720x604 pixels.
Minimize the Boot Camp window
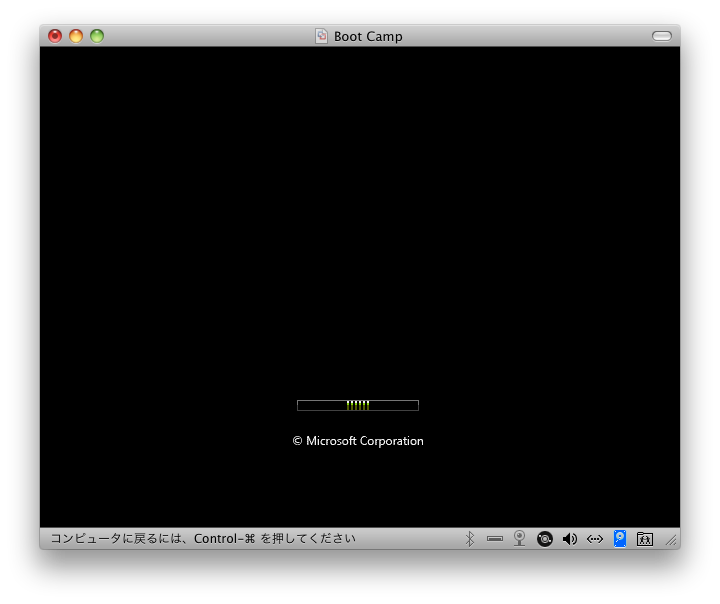(76, 36)
